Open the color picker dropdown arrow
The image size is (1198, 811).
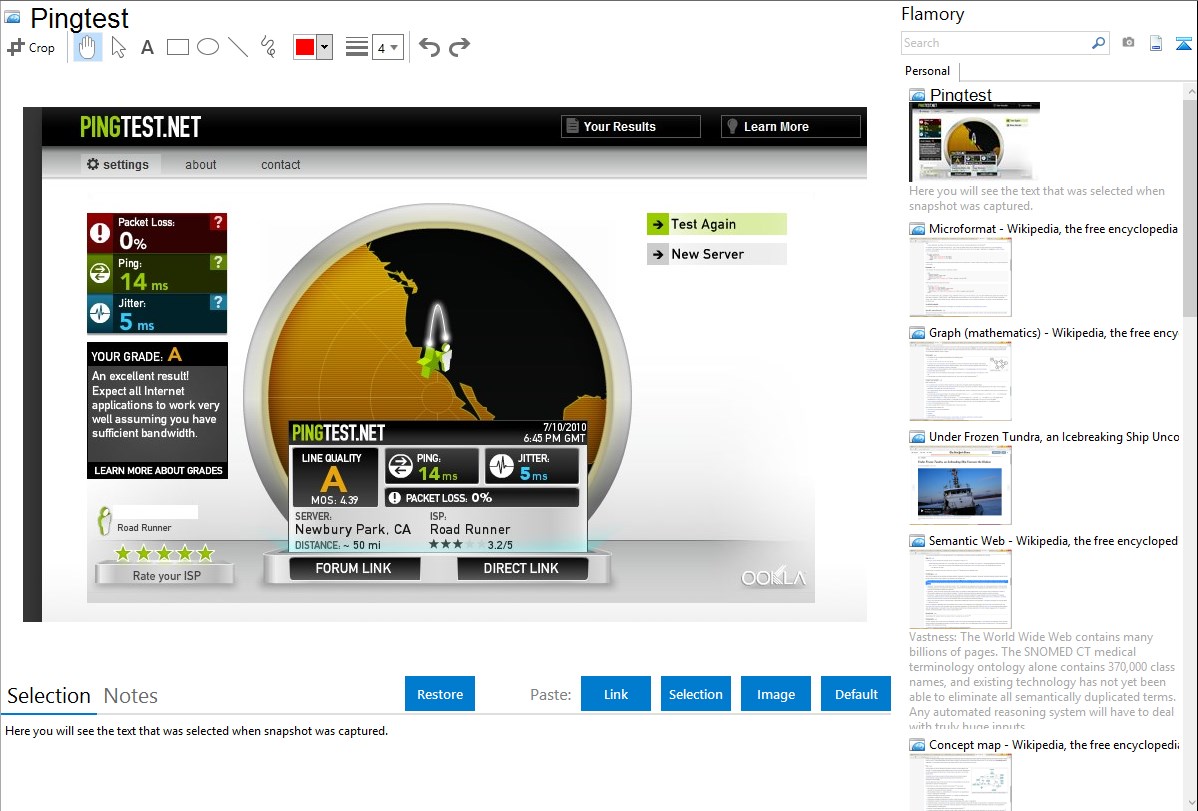[x=325, y=47]
